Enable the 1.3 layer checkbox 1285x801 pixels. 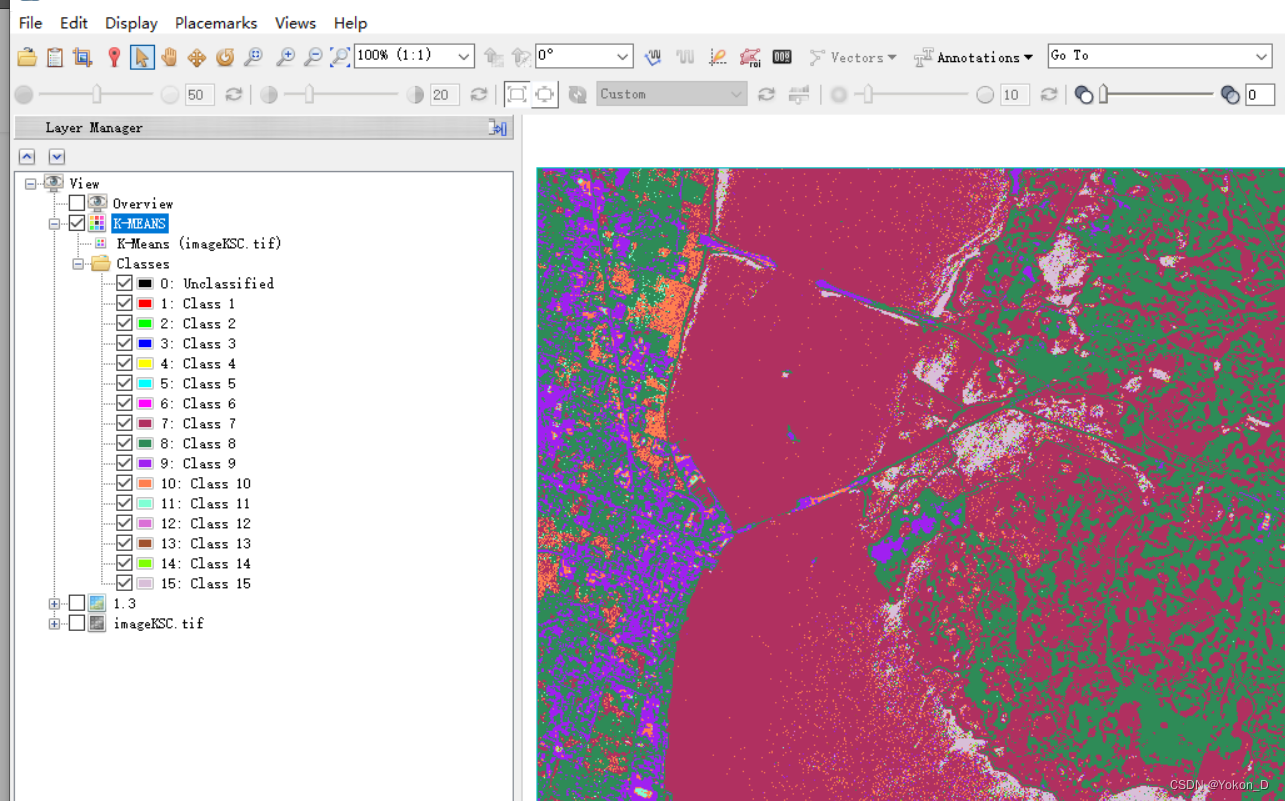[77, 603]
